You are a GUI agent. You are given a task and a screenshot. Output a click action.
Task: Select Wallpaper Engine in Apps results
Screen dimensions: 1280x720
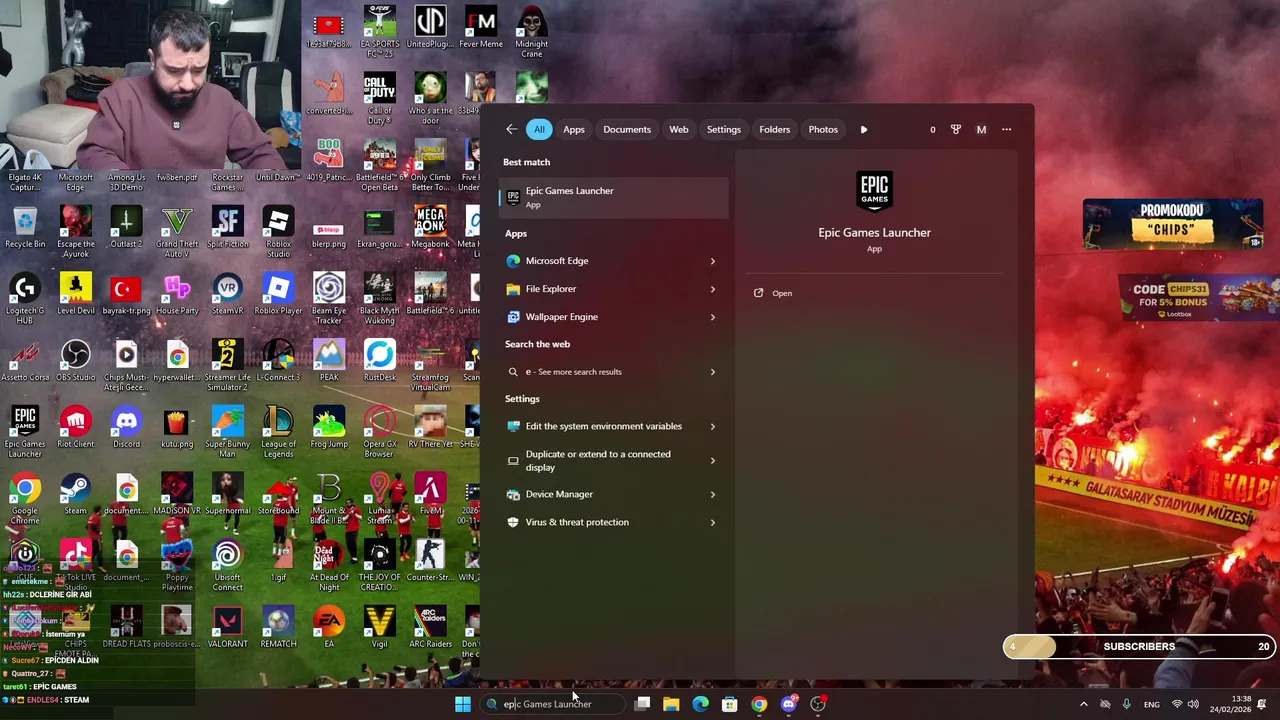(x=600, y=317)
